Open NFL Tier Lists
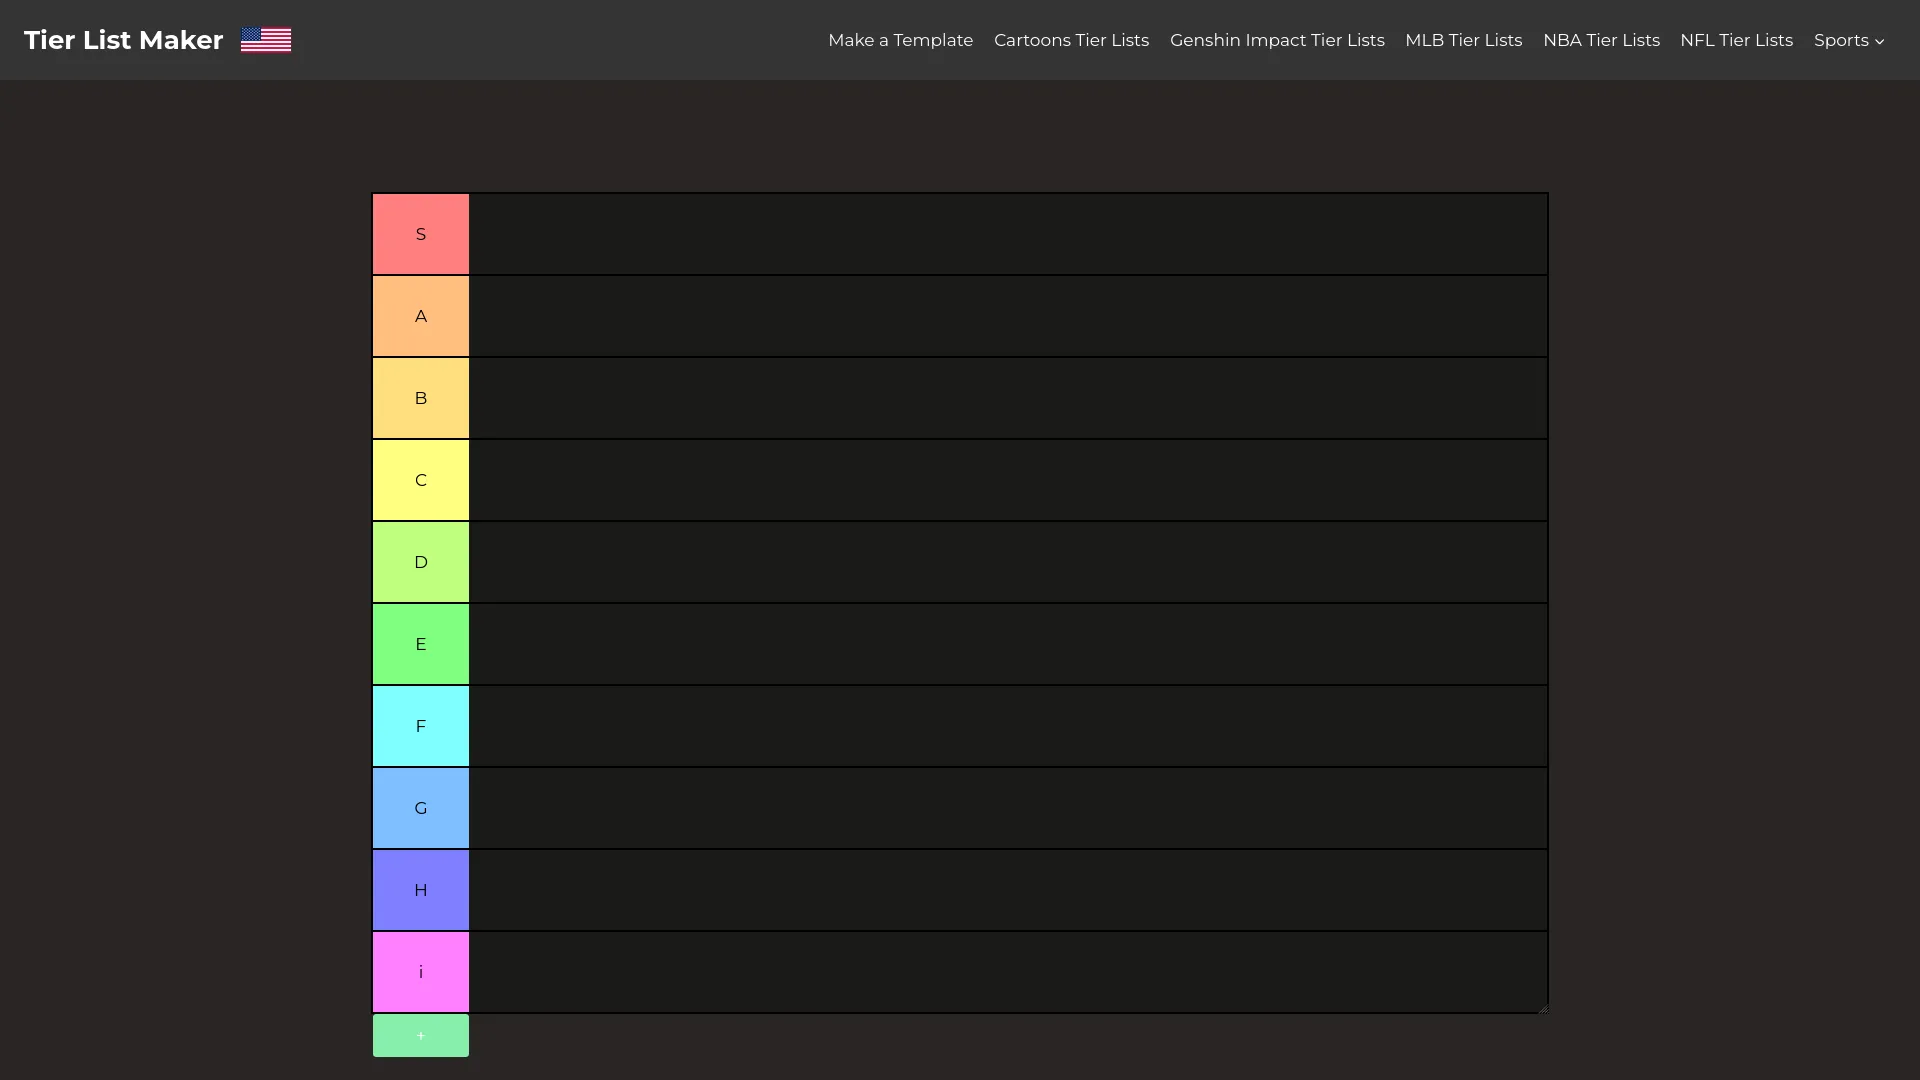Image resolution: width=1920 pixels, height=1080 pixels. (x=1736, y=40)
